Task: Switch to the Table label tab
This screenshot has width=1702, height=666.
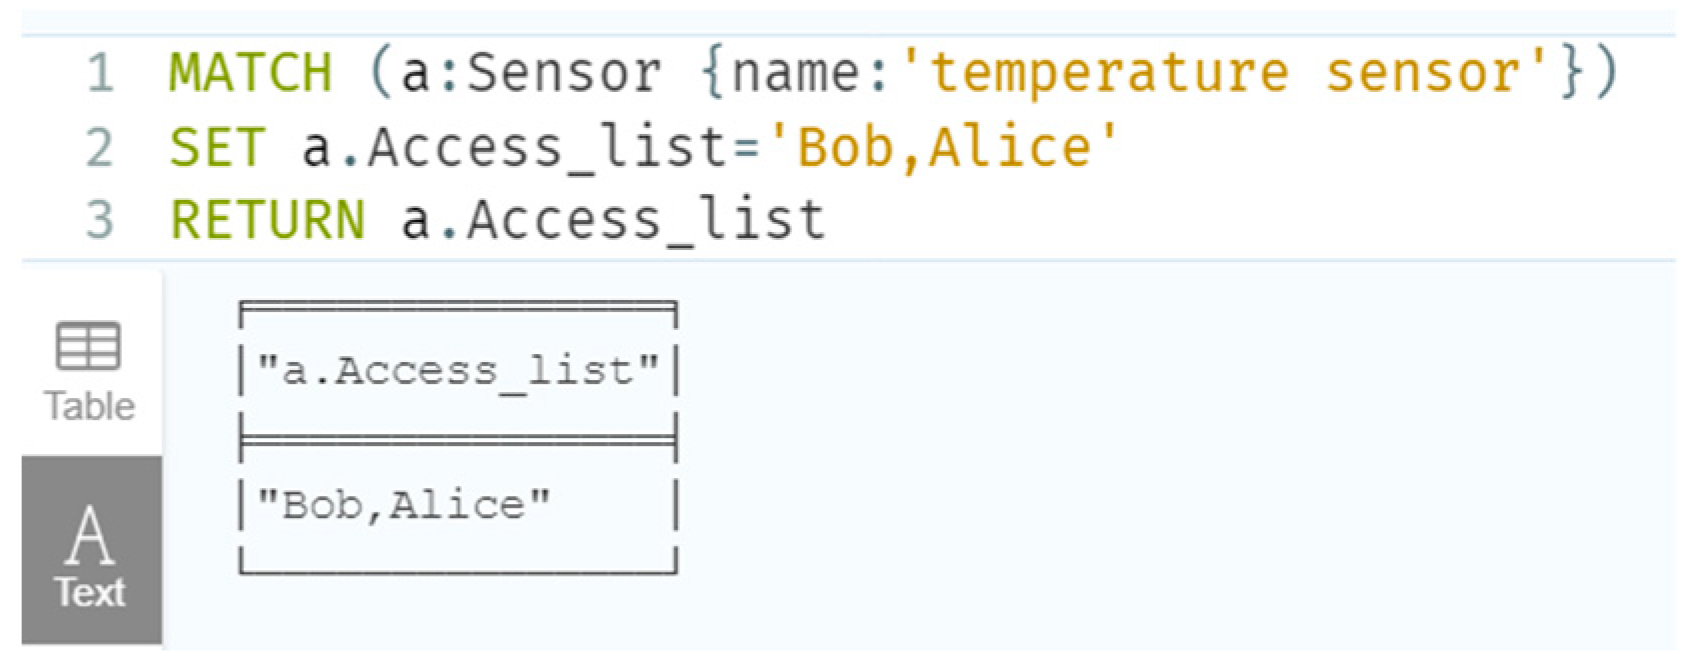Action: tap(89, 406)
